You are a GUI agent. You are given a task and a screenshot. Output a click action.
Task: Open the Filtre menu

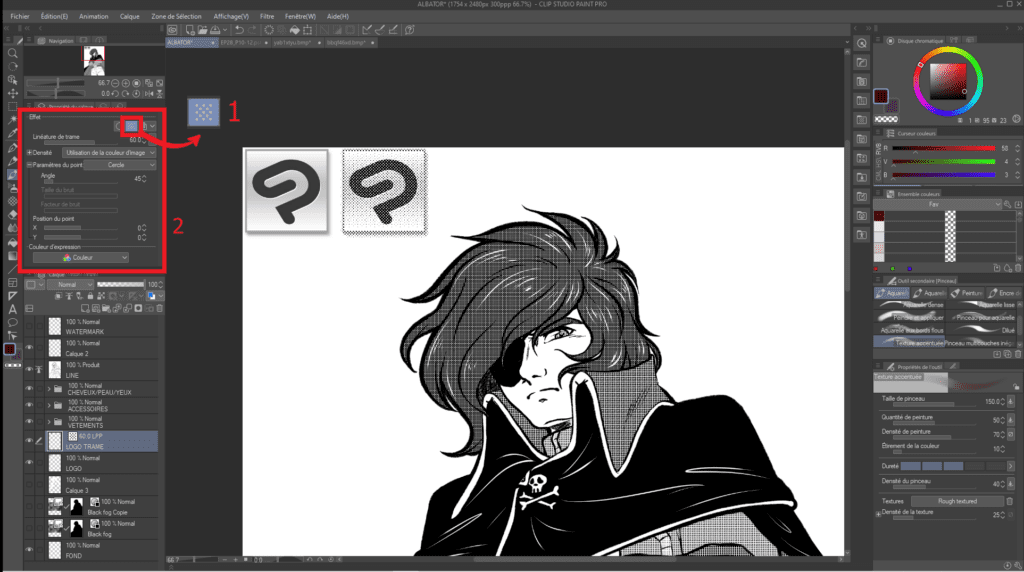pos(266,16)
